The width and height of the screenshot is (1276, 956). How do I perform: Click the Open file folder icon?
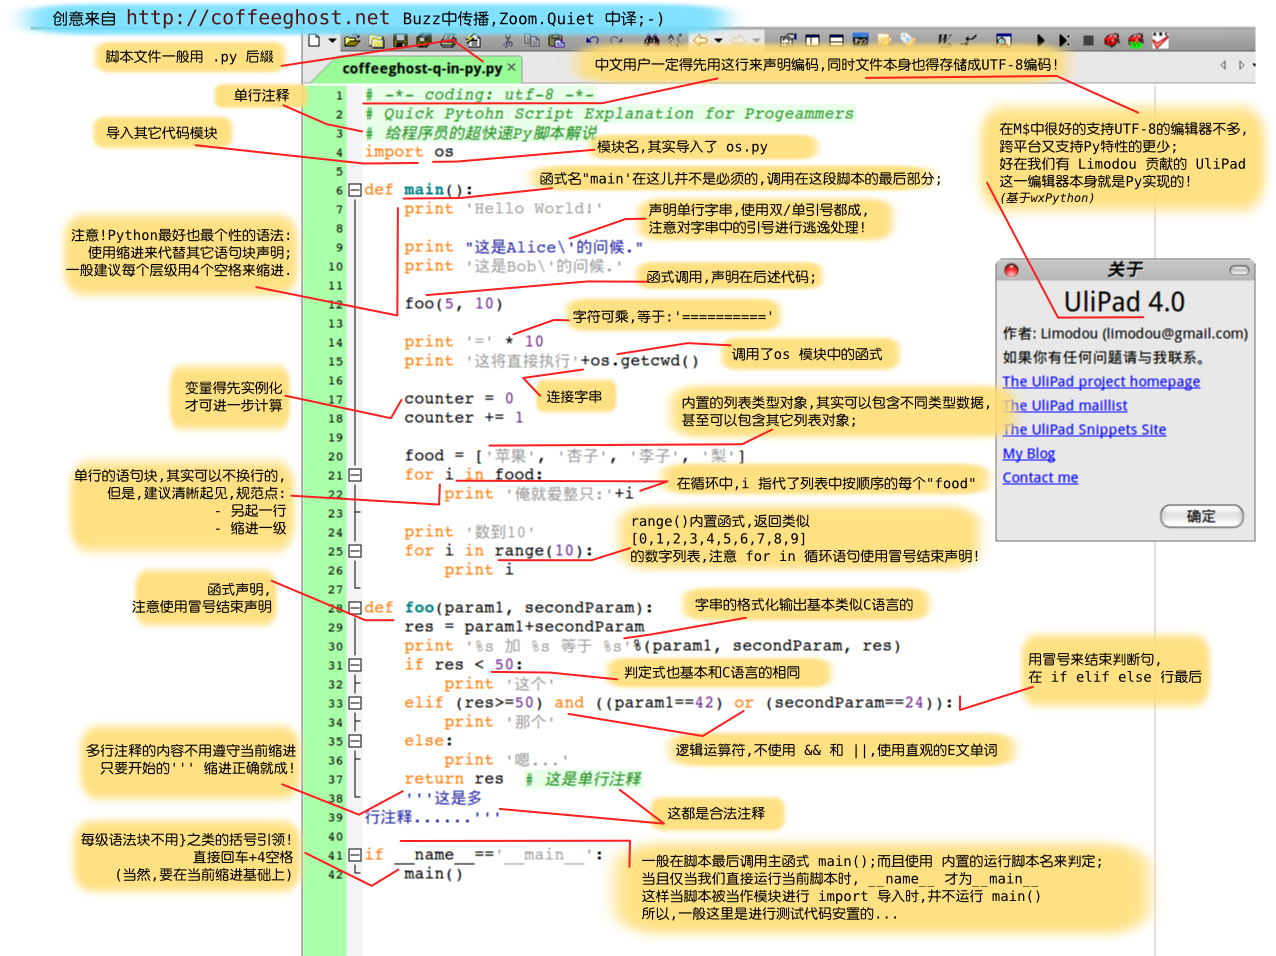(351, 41)
